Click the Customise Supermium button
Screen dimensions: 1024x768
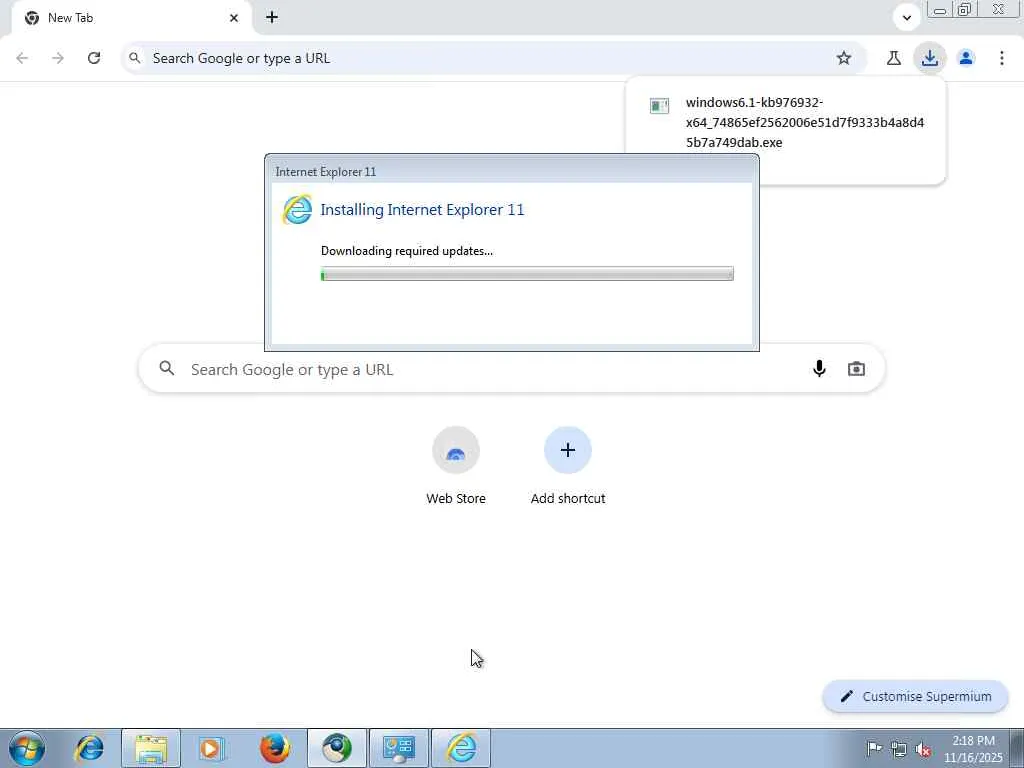click(x=916, y=696)
